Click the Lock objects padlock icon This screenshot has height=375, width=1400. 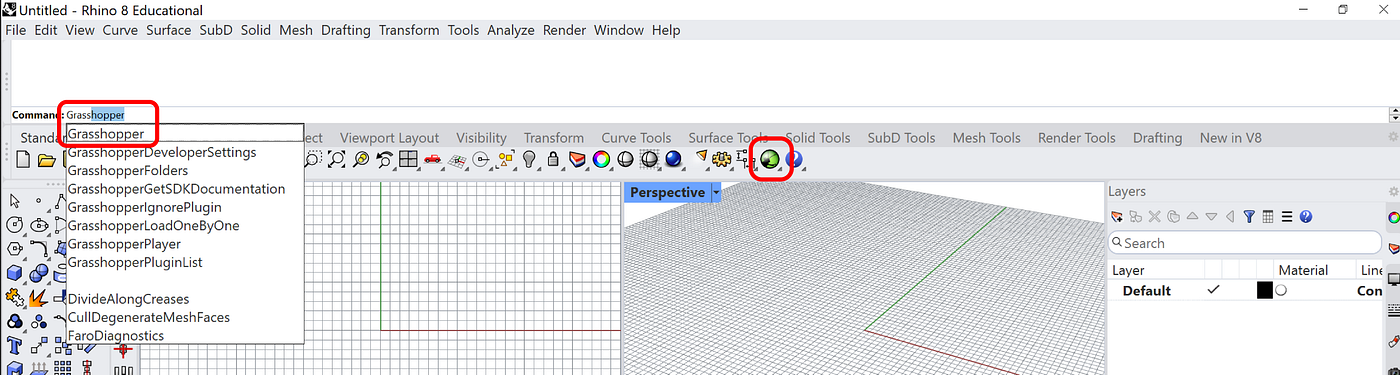click(553, 159)
